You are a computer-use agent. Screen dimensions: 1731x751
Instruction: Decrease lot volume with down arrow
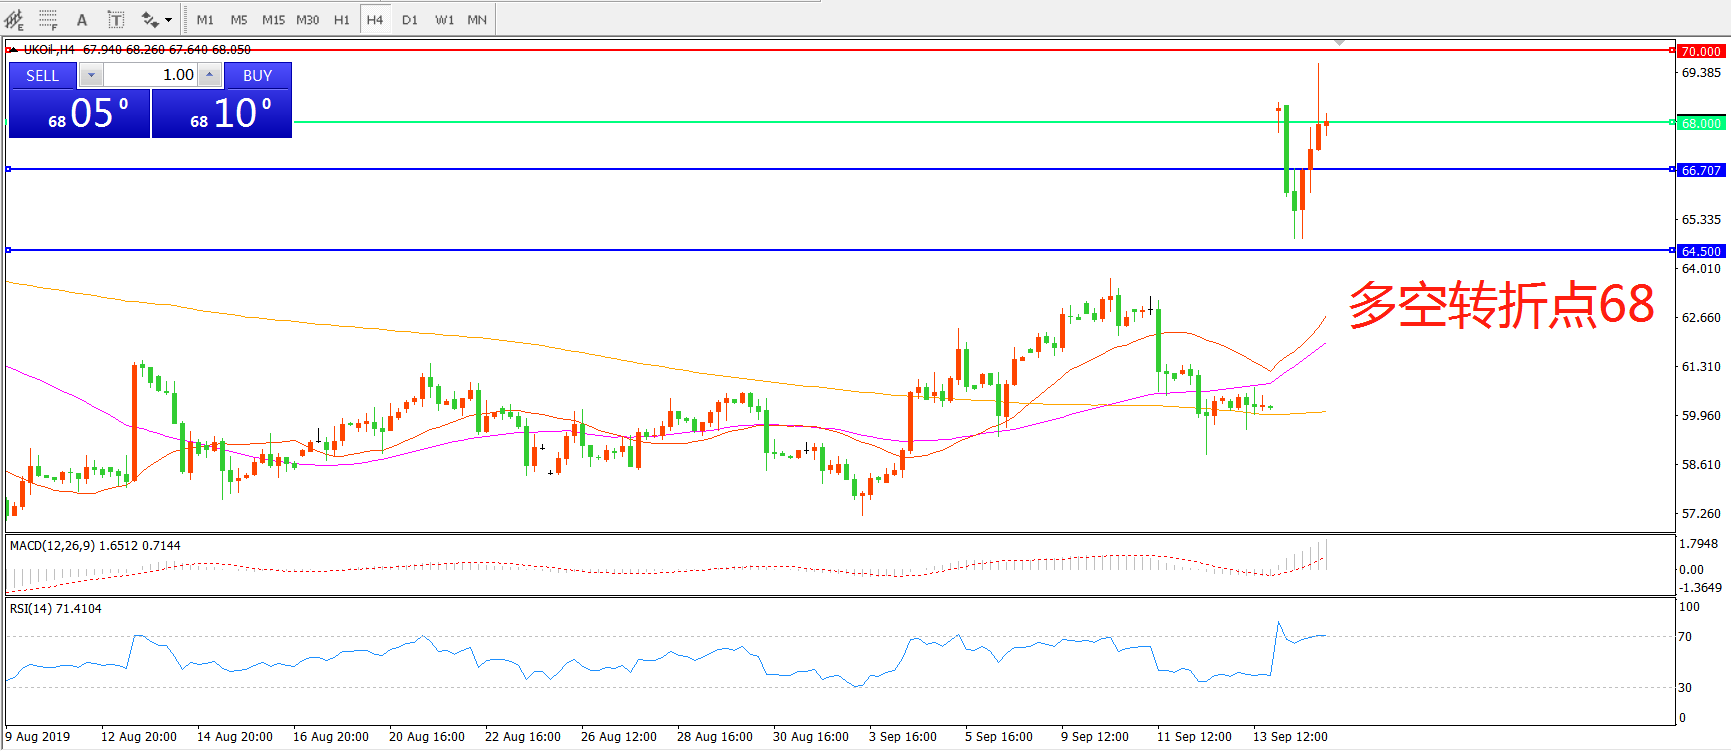(91, 75)
